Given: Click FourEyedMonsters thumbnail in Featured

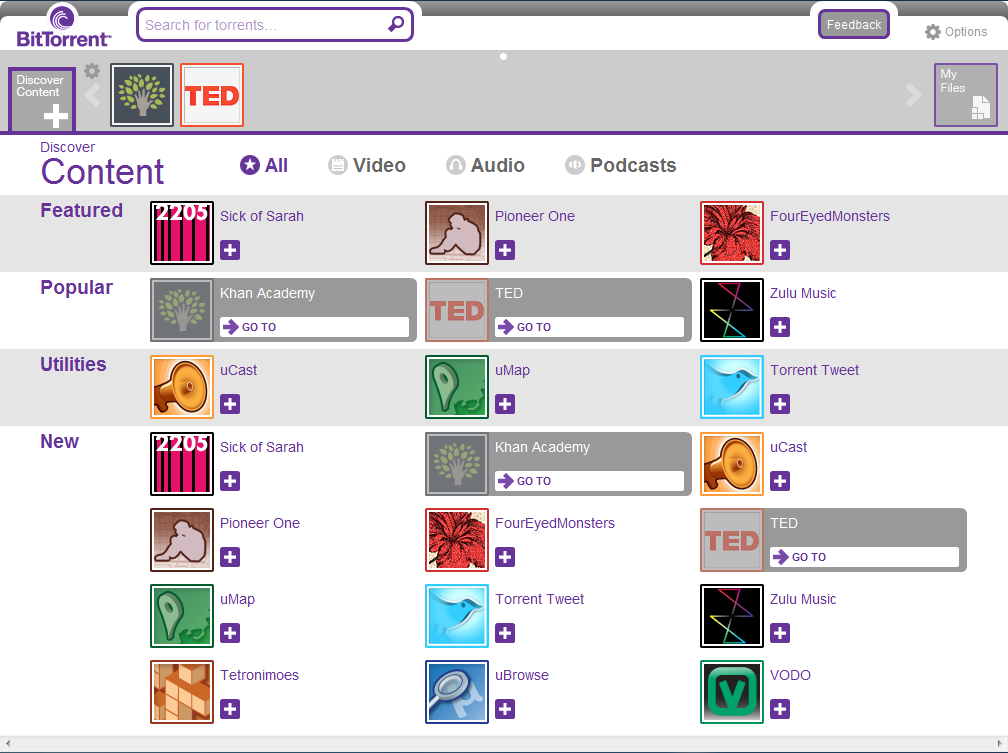Looking at the screenshot, I should (732, 233).
